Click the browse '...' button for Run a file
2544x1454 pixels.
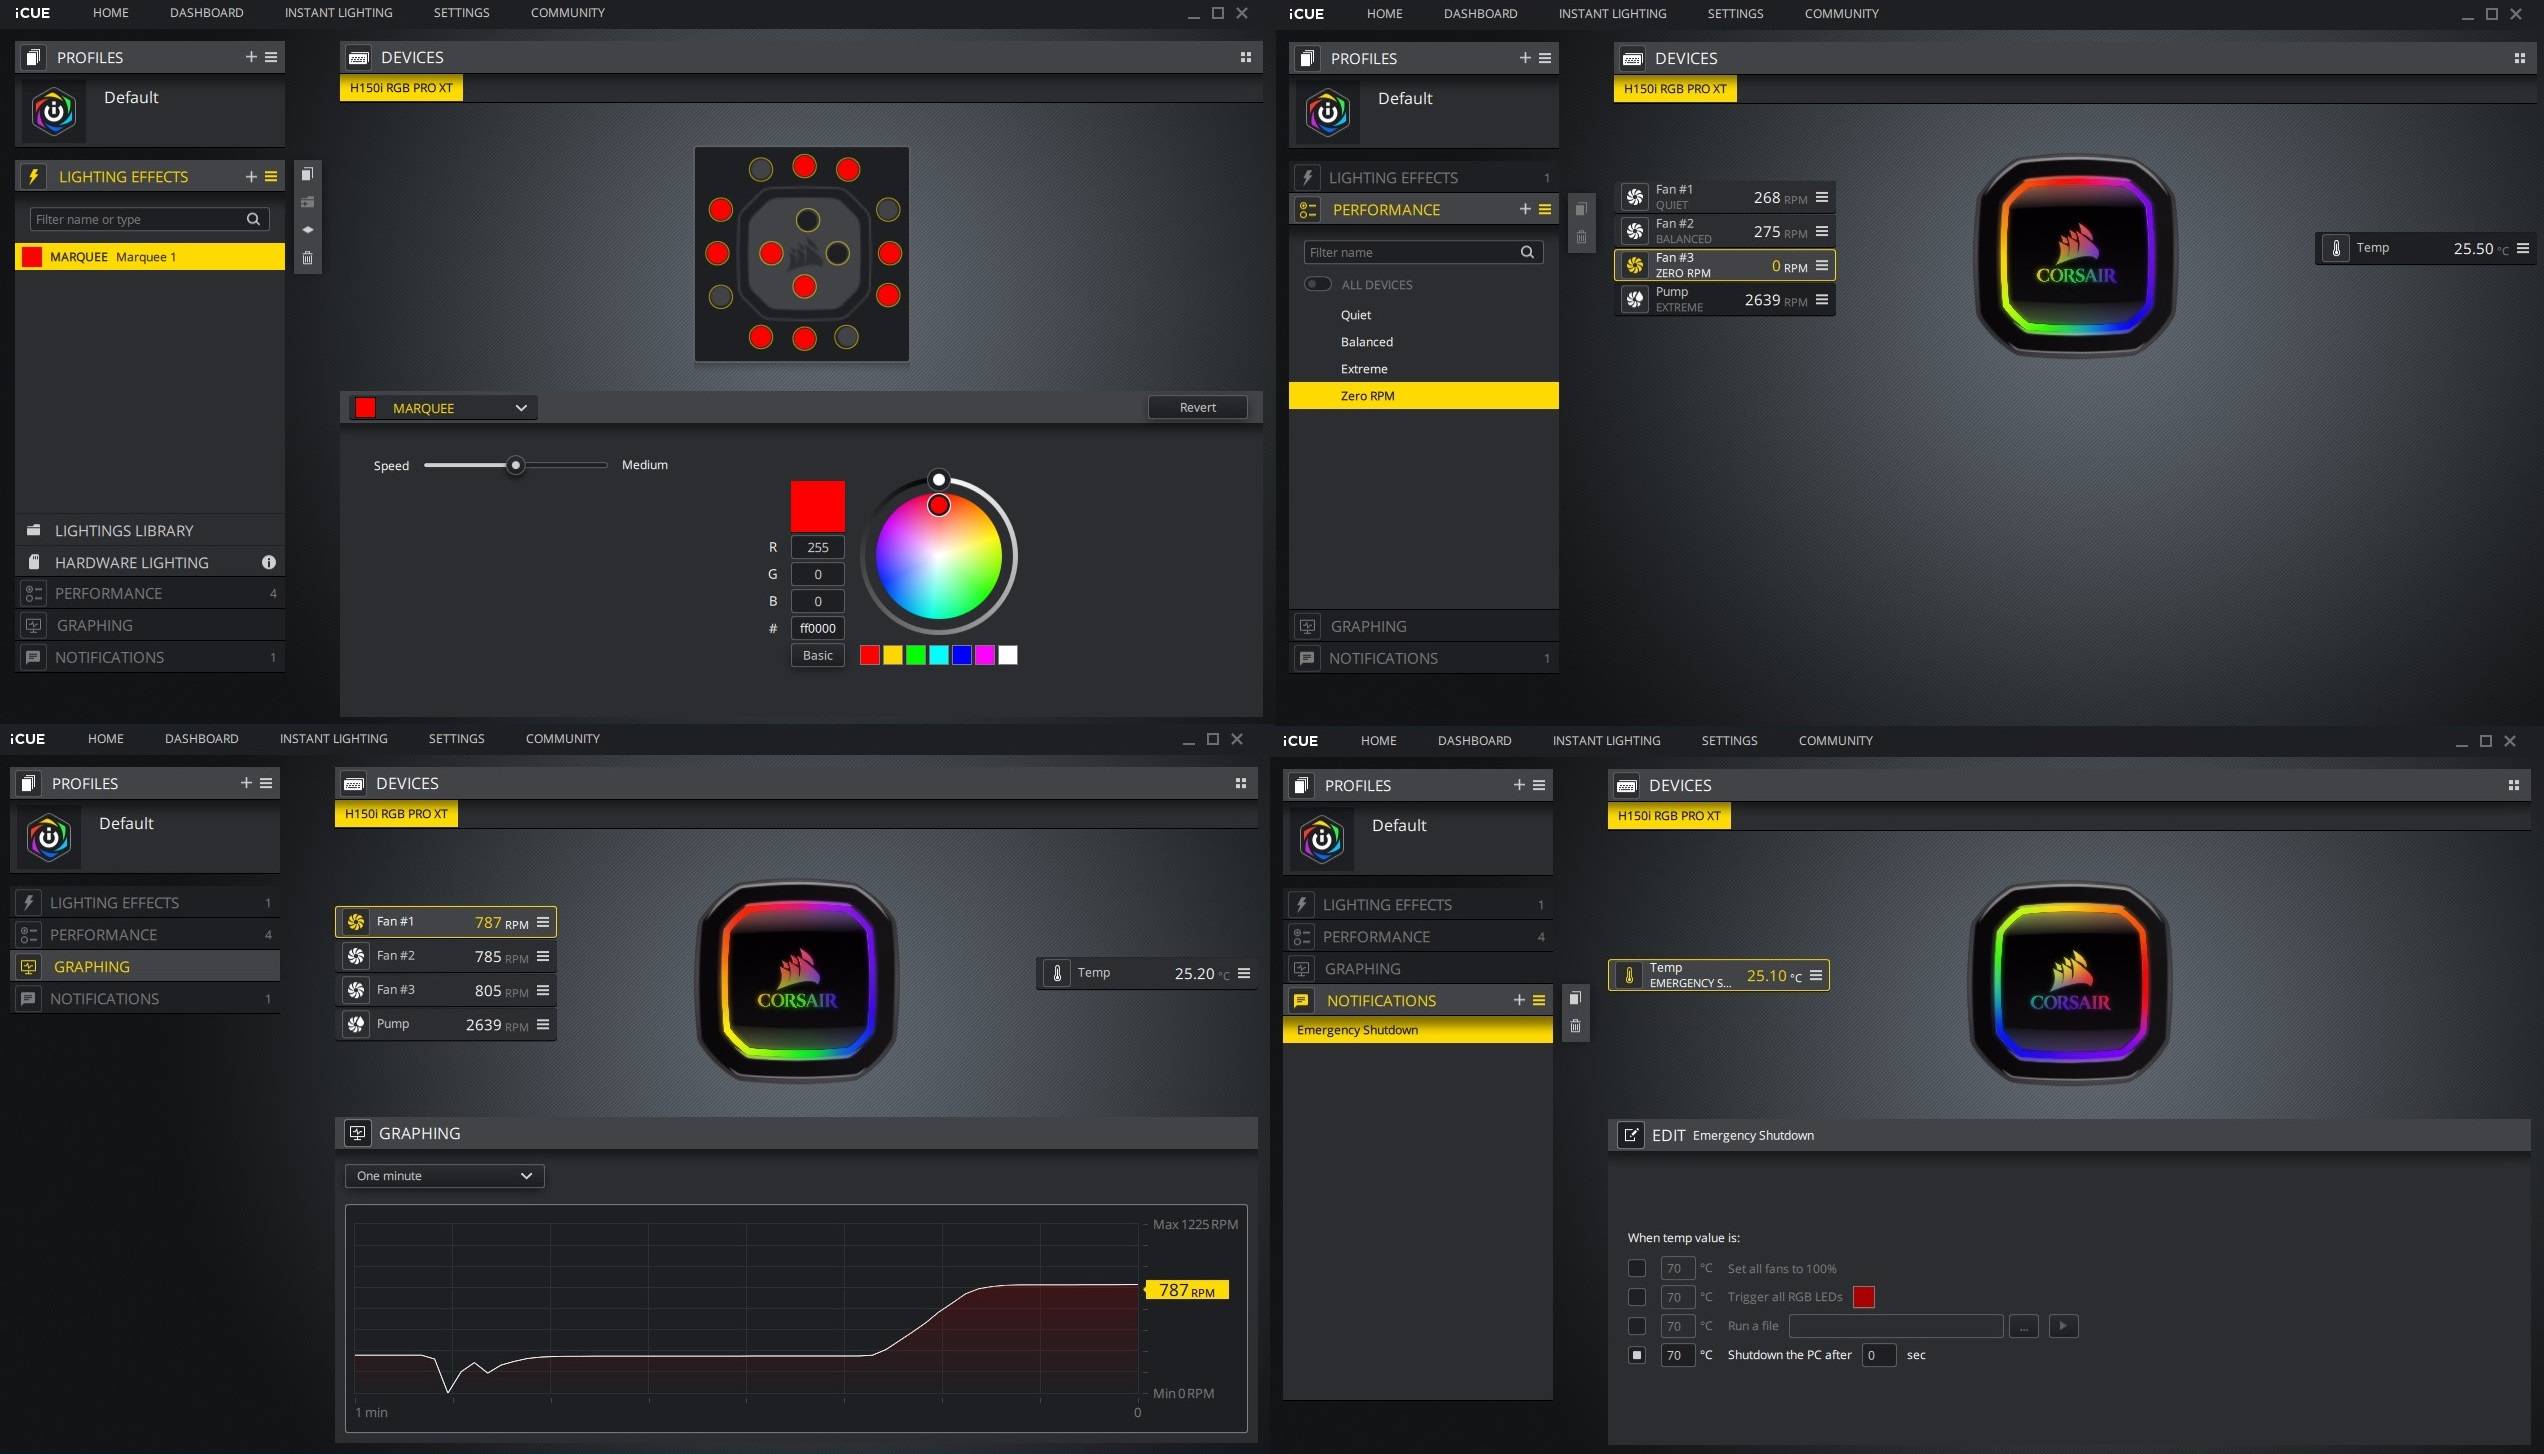(x=2023, y=1326)
